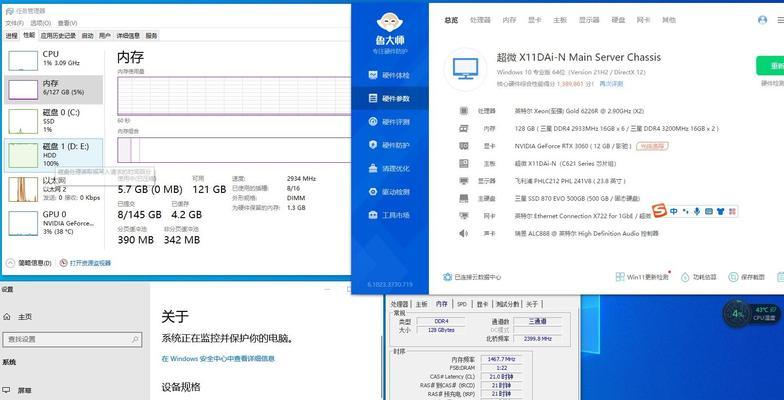Click 功耗估算 at Lu Dashi bottom

(x=700, y=276)
